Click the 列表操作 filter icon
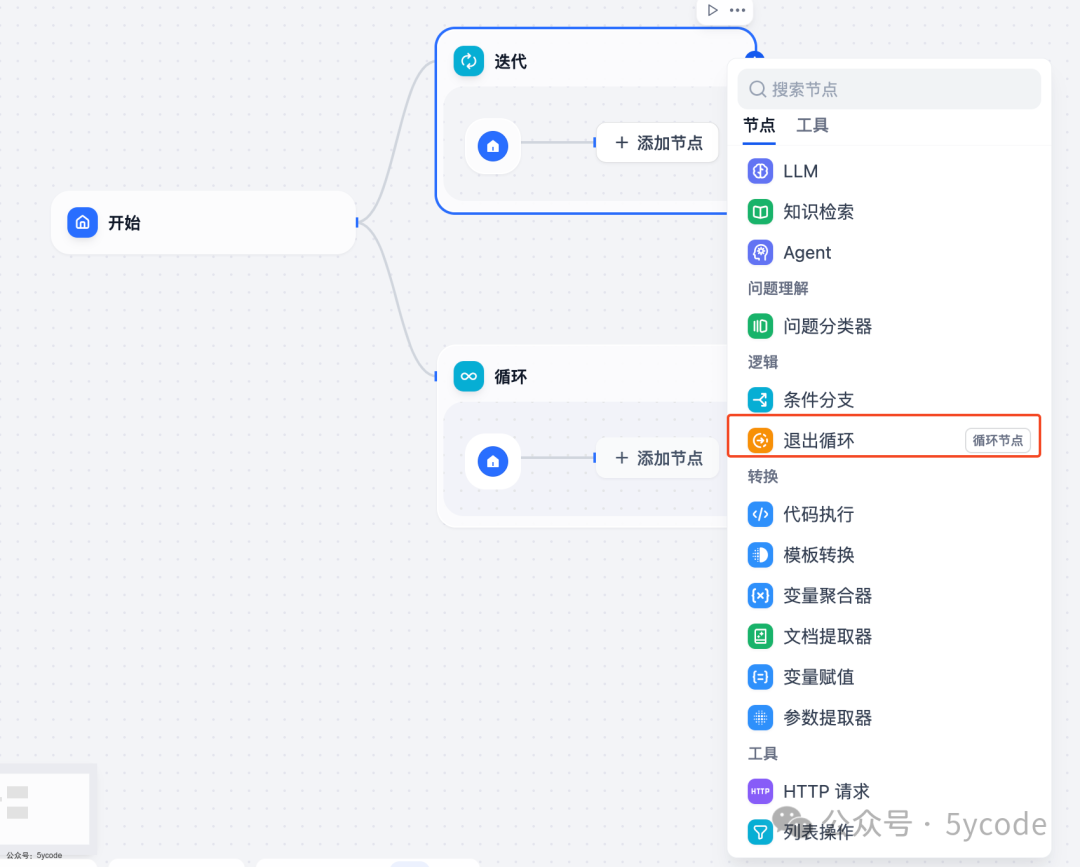 click(760, 832)
